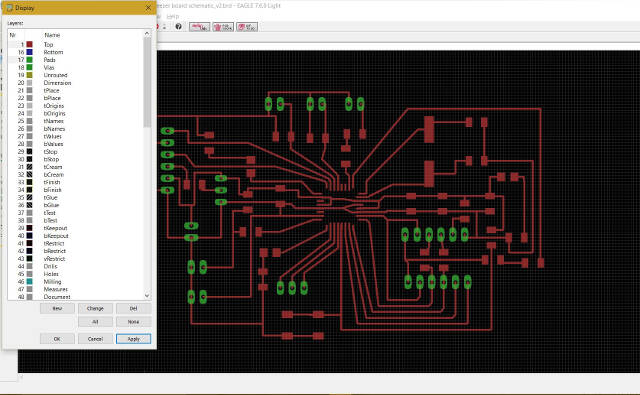This screenshot has width=640, height=395.
Task: Select the bNames layer row
Action: coord(76,129)
